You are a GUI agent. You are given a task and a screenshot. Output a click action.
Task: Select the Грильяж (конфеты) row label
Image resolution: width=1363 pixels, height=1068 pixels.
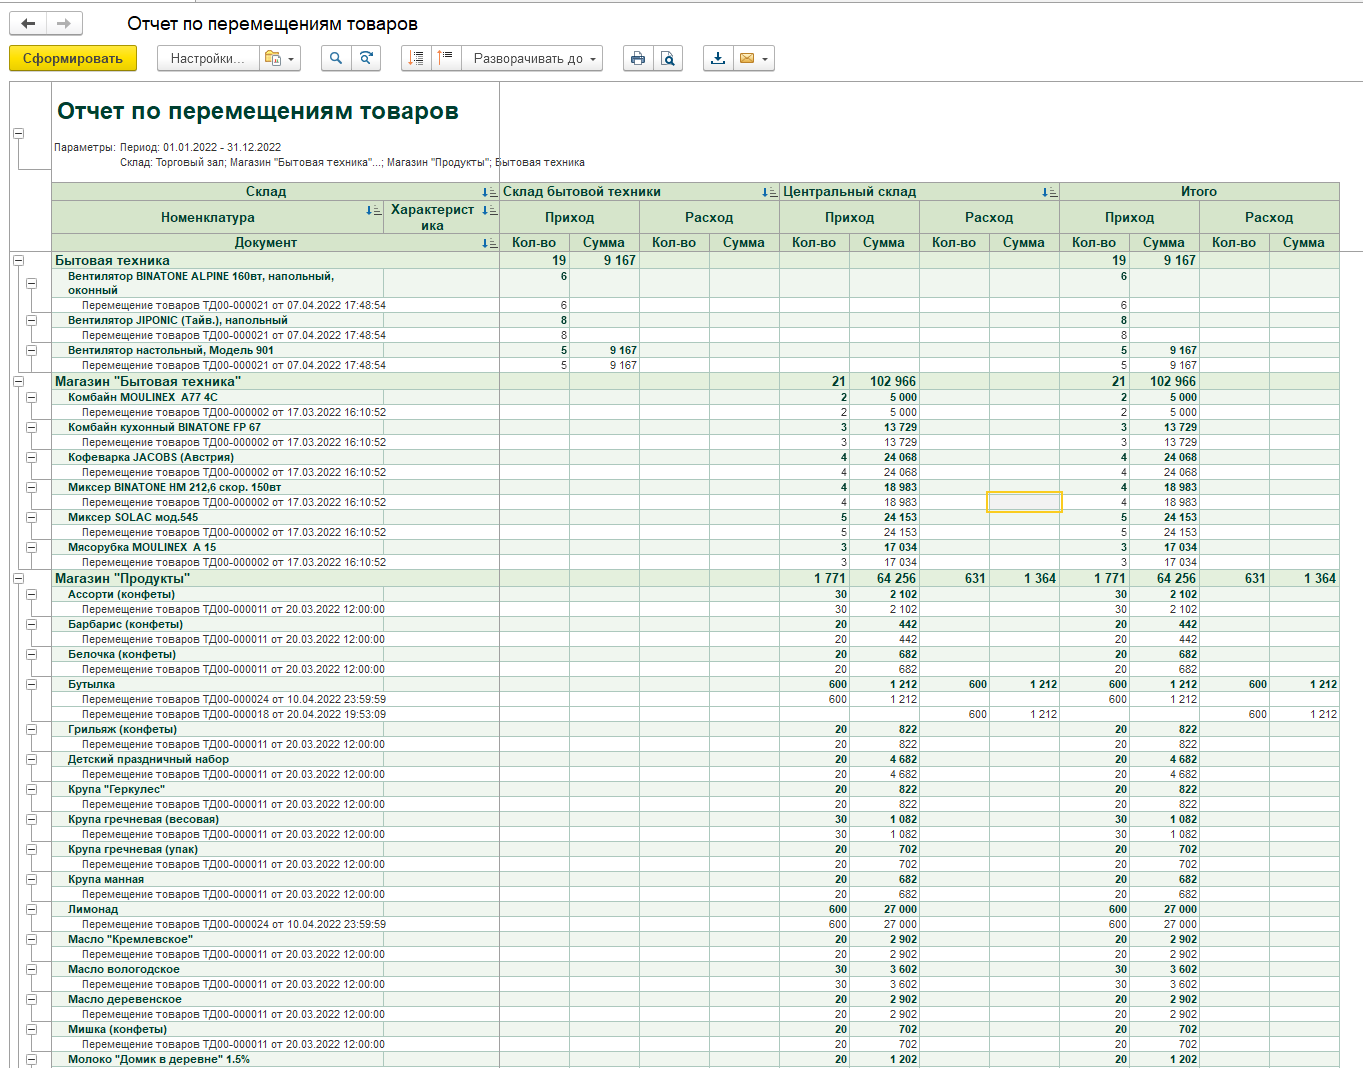coord(122,729)
